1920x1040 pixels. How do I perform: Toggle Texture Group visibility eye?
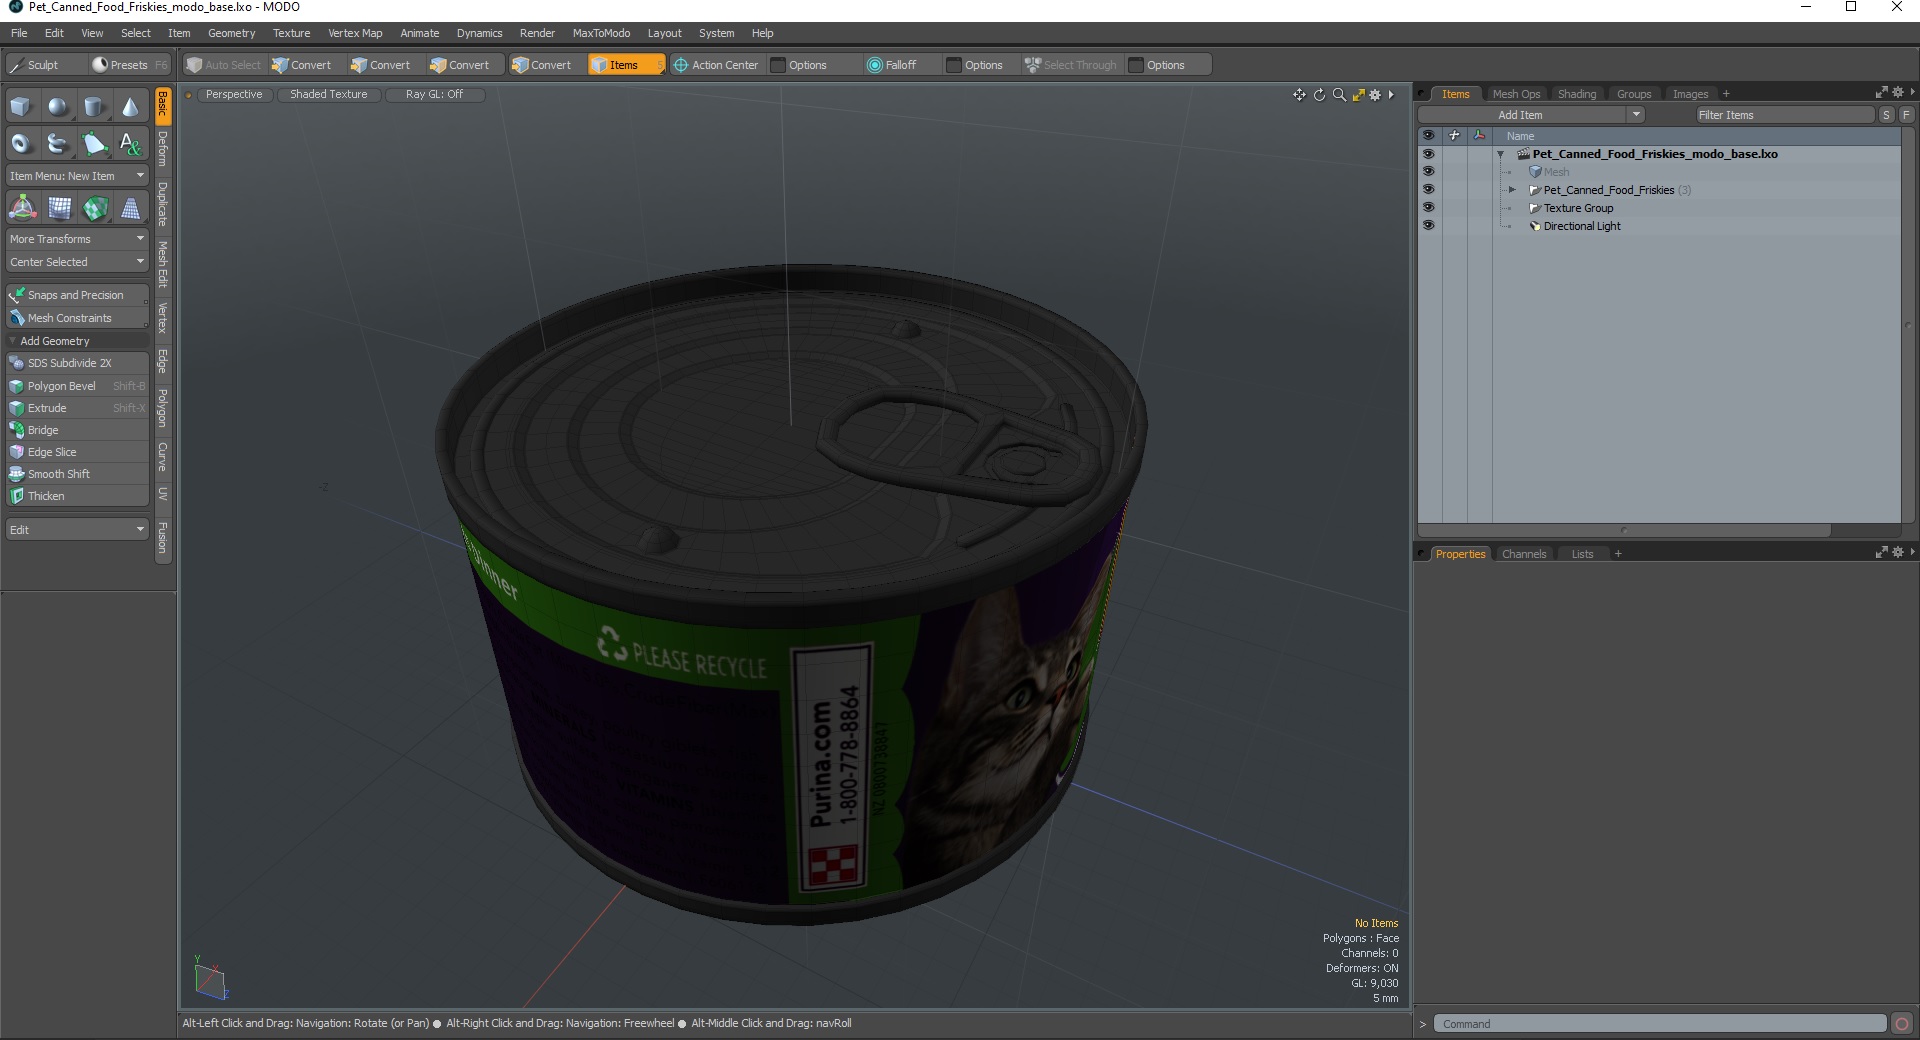point(1428,208)
